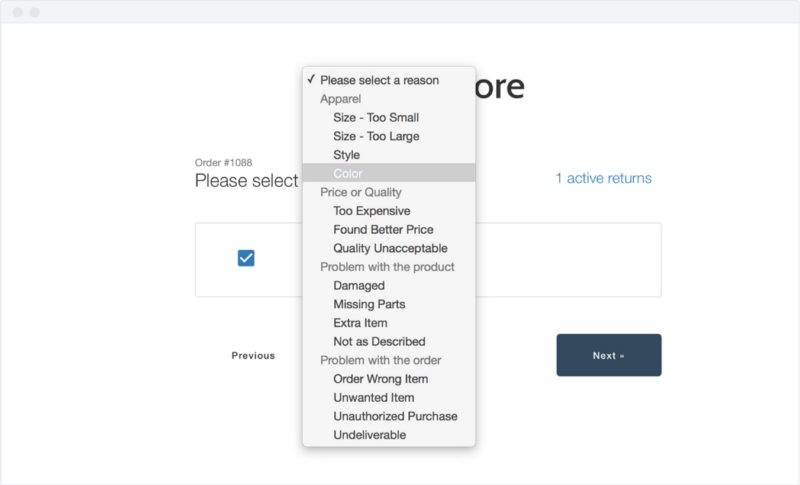Image resolution: width=800 pixels, height=485 pixels.
Task: Uncheck the item selection checkbox
Action: click(x=246, y=258)
